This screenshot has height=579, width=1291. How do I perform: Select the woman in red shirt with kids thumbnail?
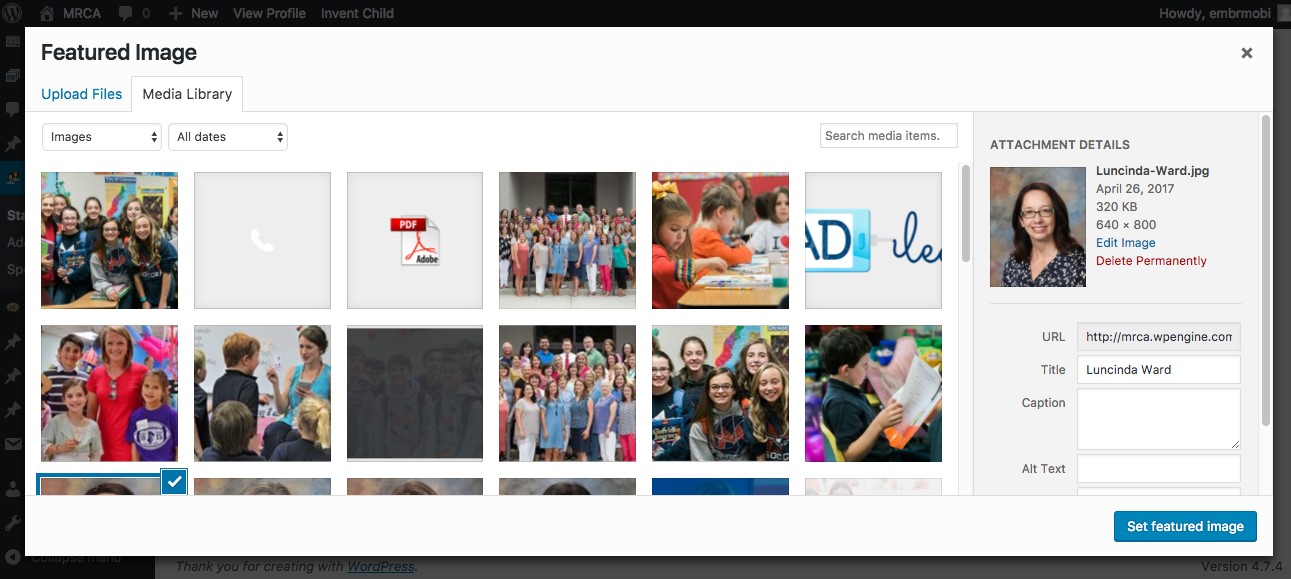[109, 393]
